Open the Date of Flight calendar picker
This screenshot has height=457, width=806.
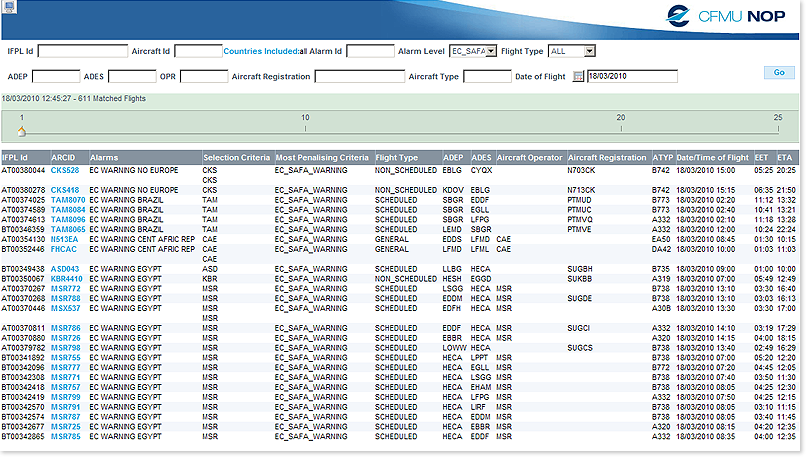(578, 77)
